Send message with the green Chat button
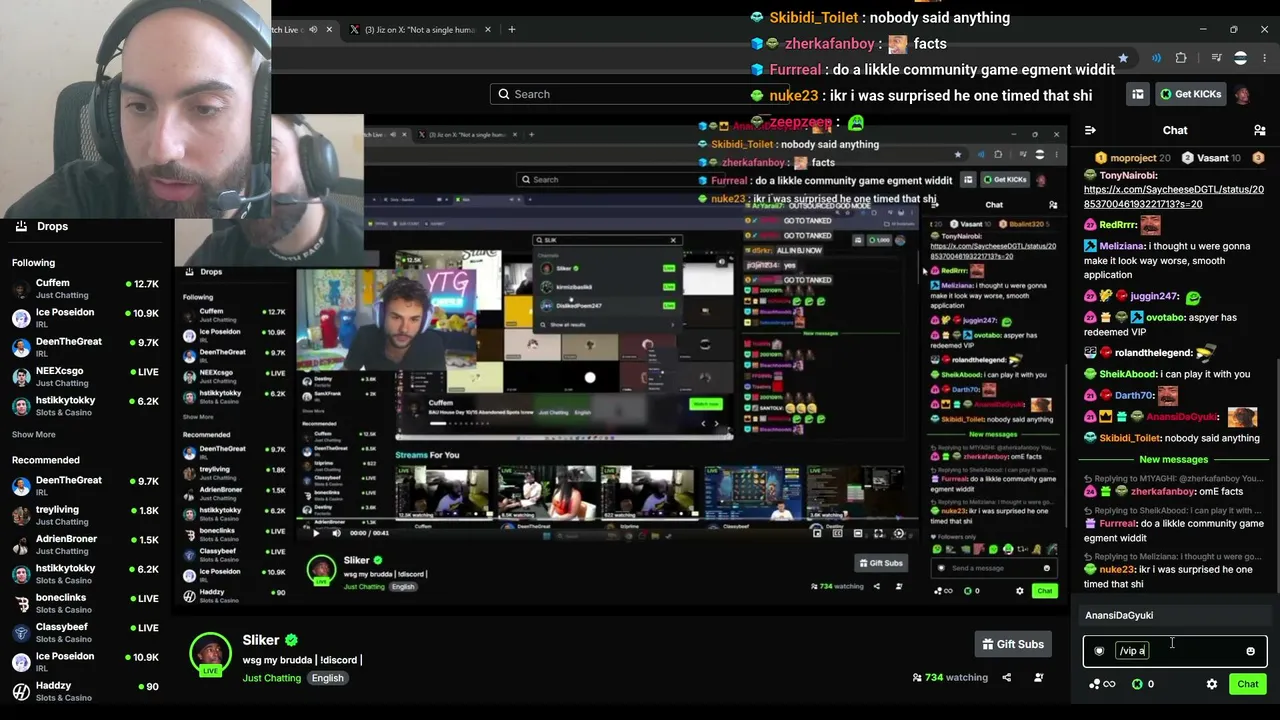The width and height of the screenshot is (1280, 720). pyautogui.click(x=1248, y=684)
